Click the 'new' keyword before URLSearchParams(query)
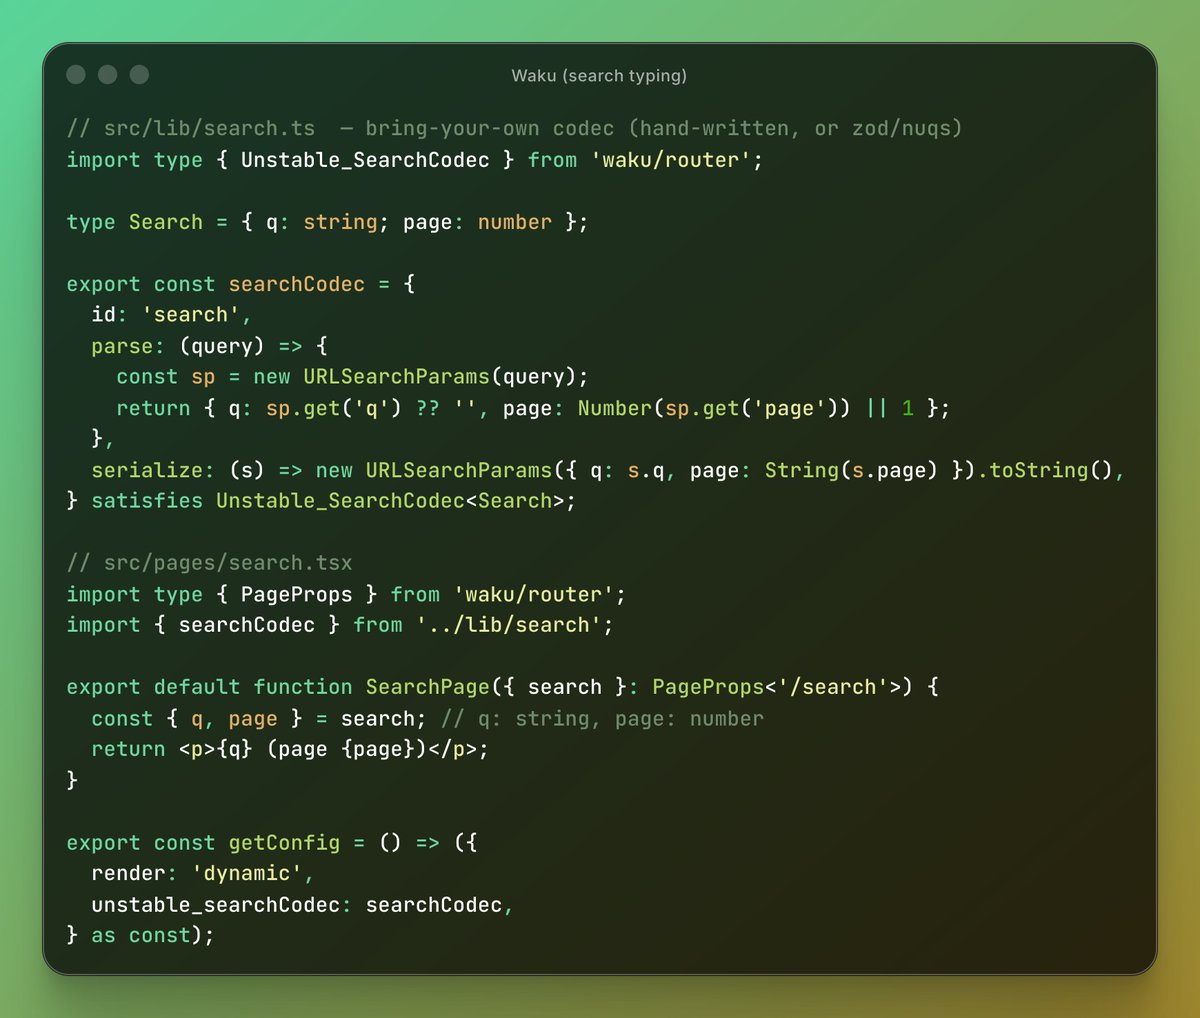Image resolution: width=1200 pixels, height=1018 pixels. coord(272,376)
